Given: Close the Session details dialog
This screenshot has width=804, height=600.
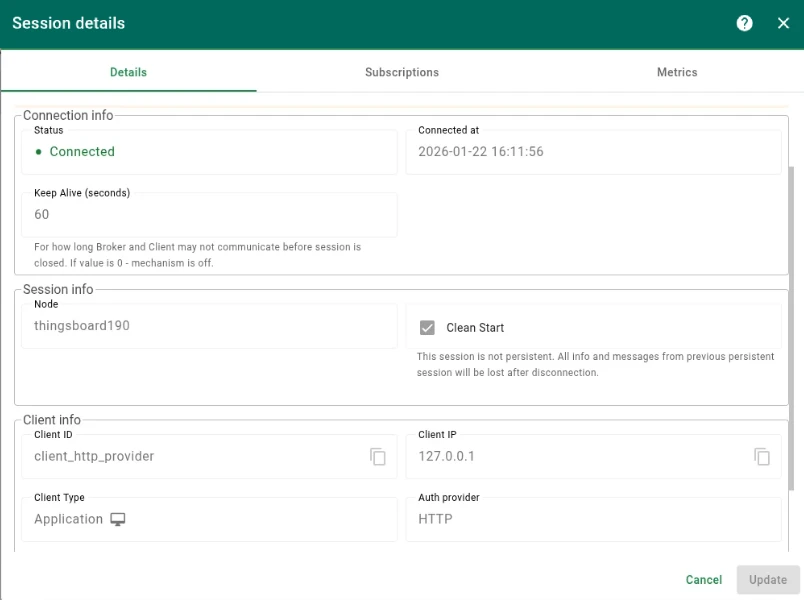Looking at the screenshot, I should click(783, 23).
